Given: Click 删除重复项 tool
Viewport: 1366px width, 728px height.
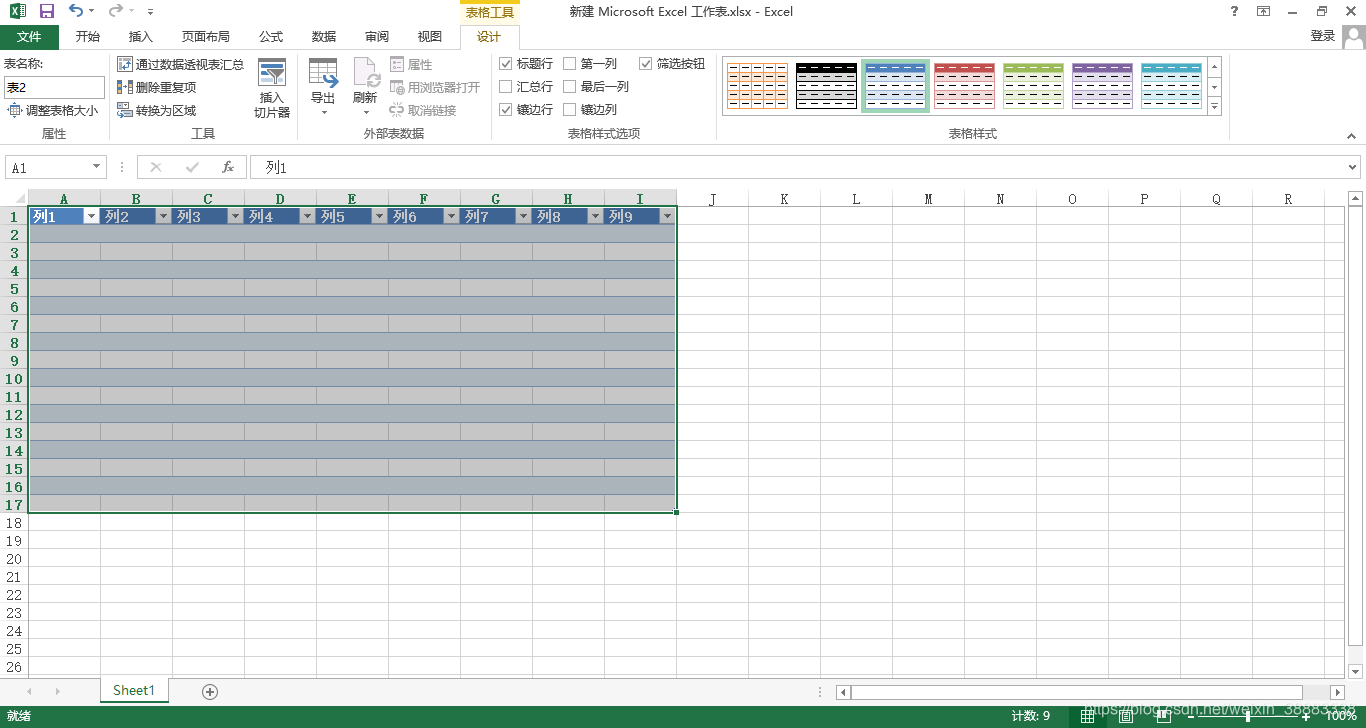Looking at the screenshot, I should 157,87.
